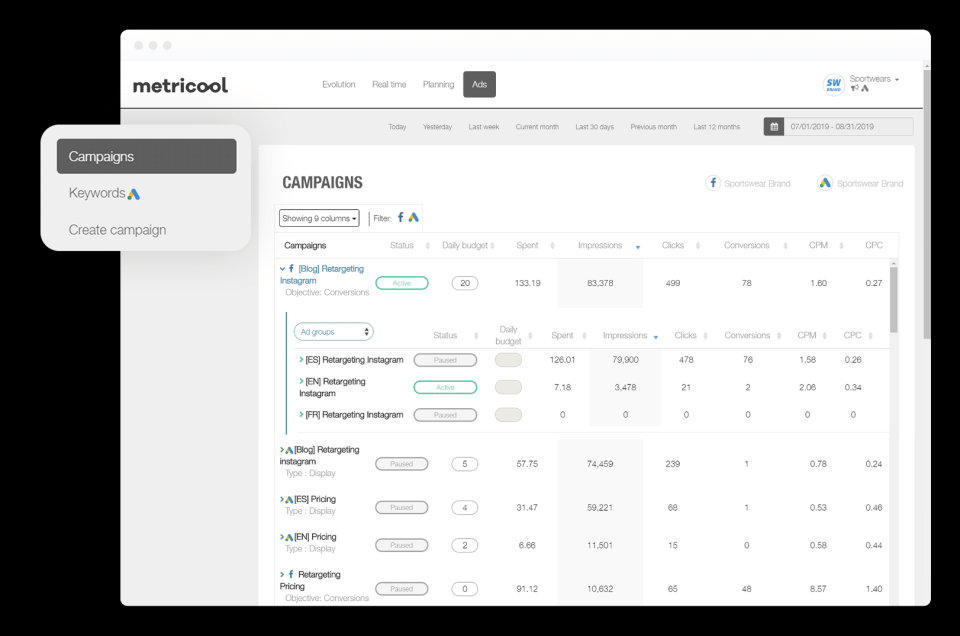Select the Yesterday date range

[437, 127]
